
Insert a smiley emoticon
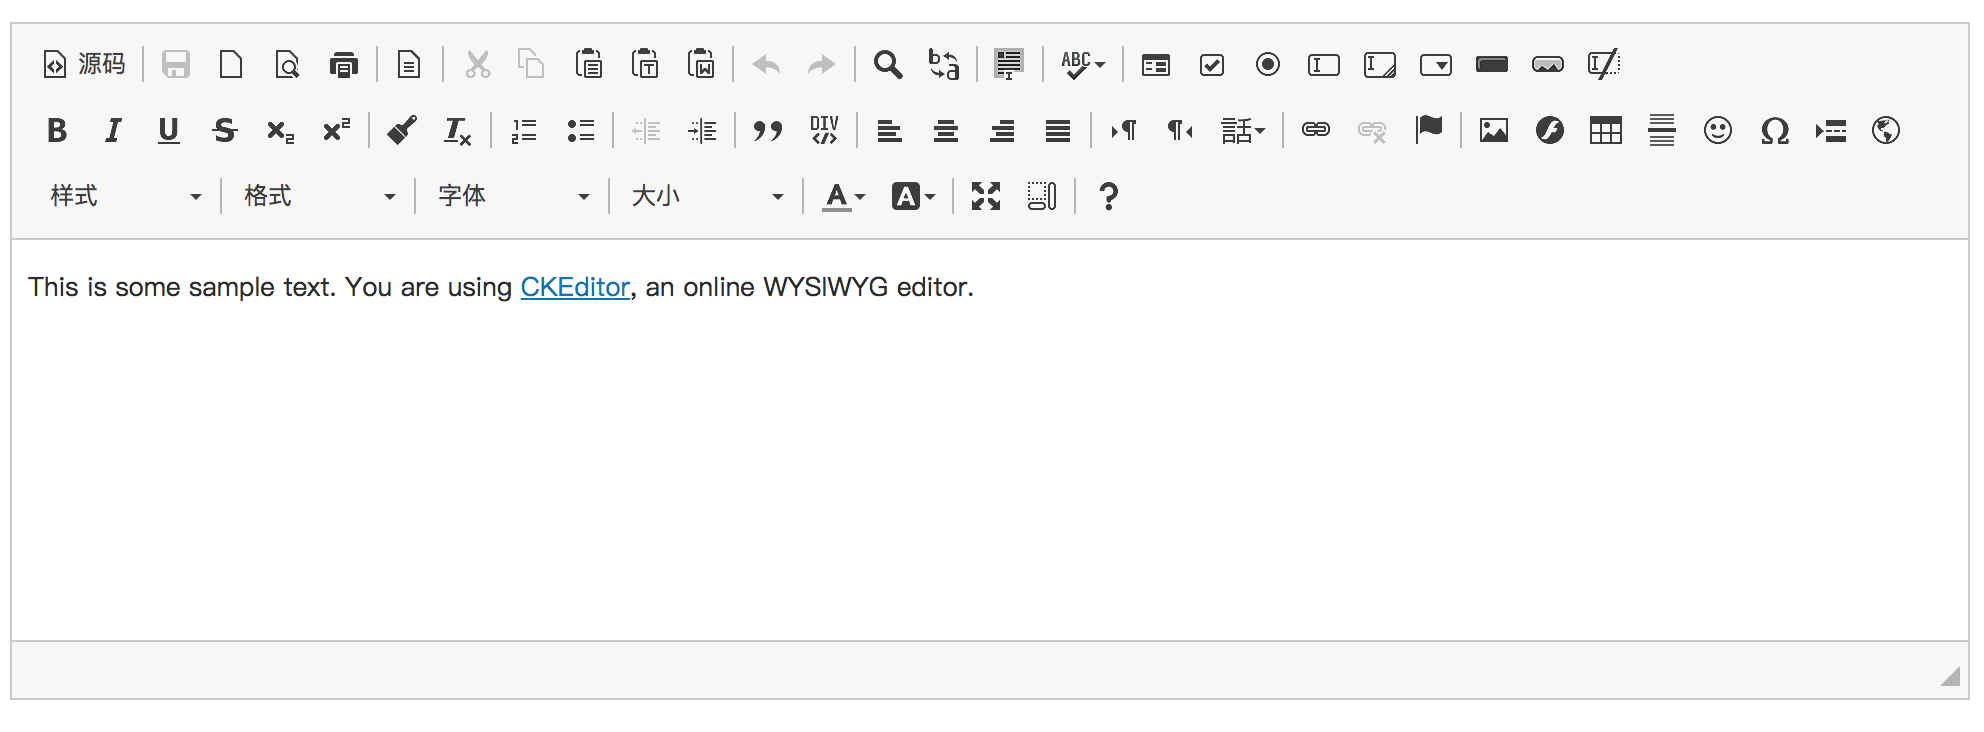pos(1718,131)
